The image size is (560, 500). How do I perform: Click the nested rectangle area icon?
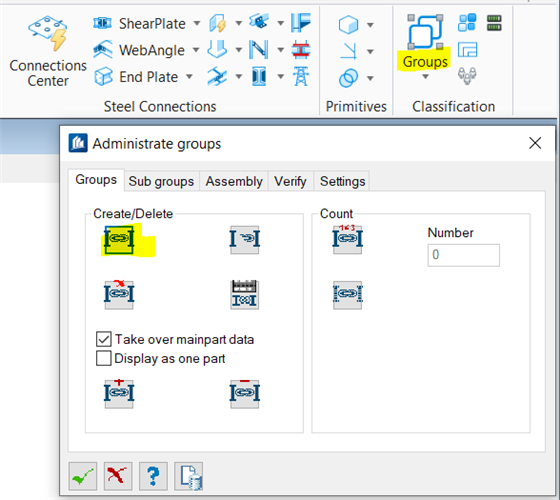[x=468, y=50]
